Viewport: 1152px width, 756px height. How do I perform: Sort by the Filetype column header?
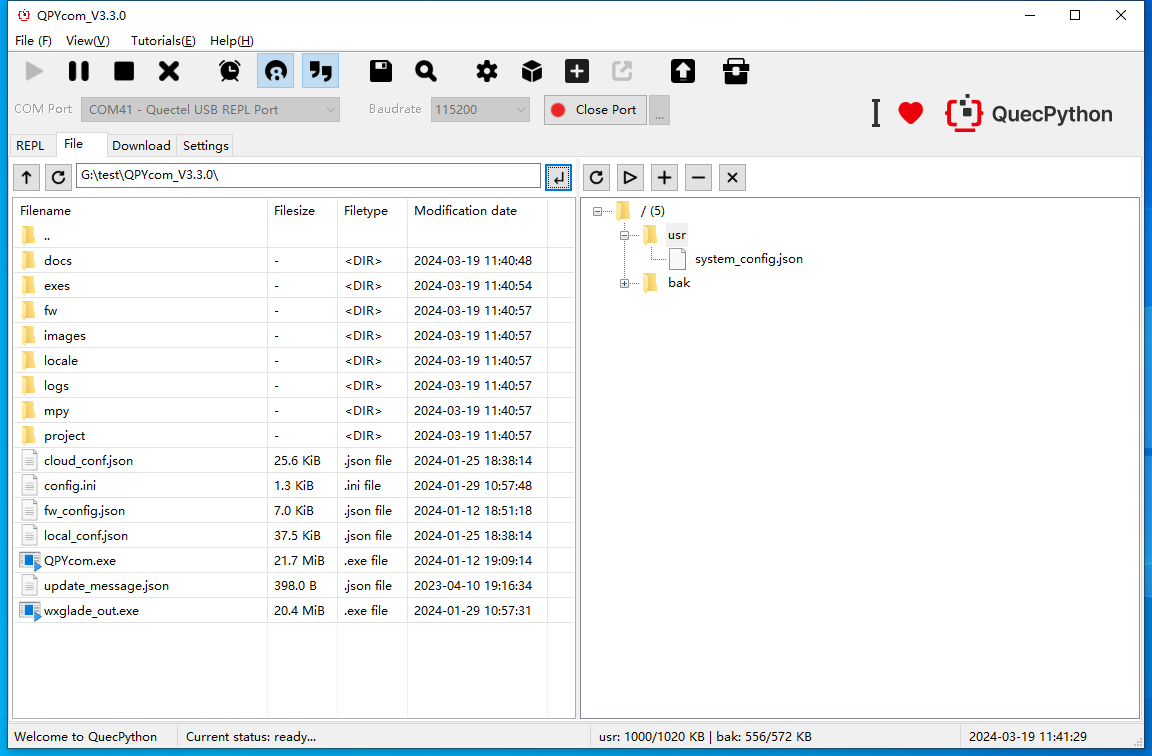(x=372, y=211)
